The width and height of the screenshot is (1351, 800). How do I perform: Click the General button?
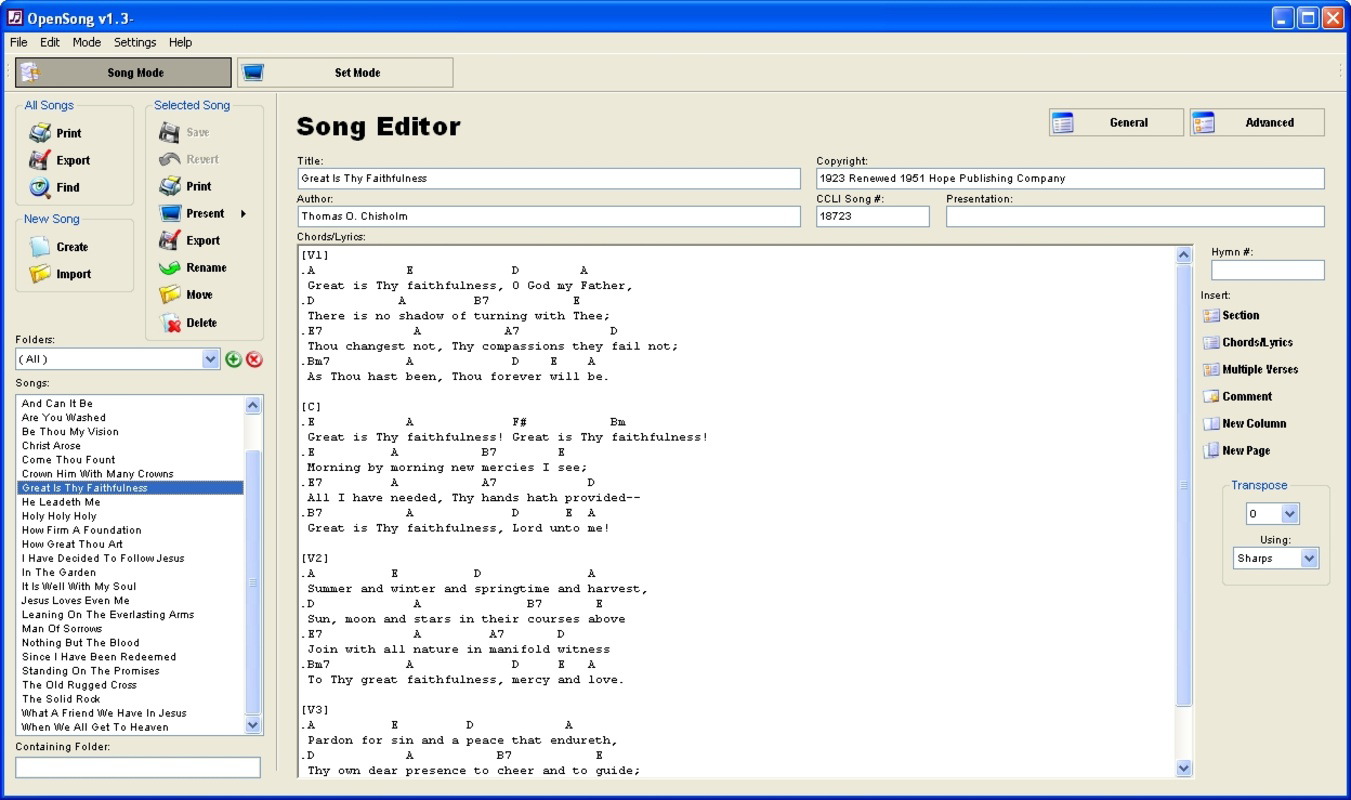1115,122
